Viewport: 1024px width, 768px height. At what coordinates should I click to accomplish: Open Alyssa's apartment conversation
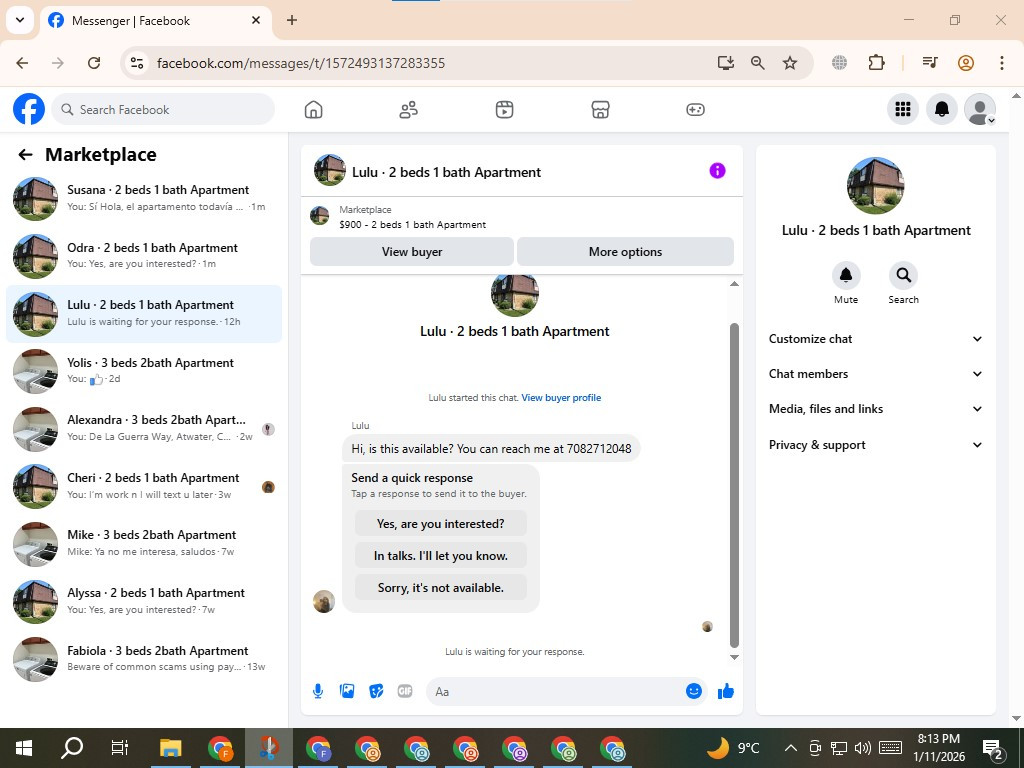point(144,601)
